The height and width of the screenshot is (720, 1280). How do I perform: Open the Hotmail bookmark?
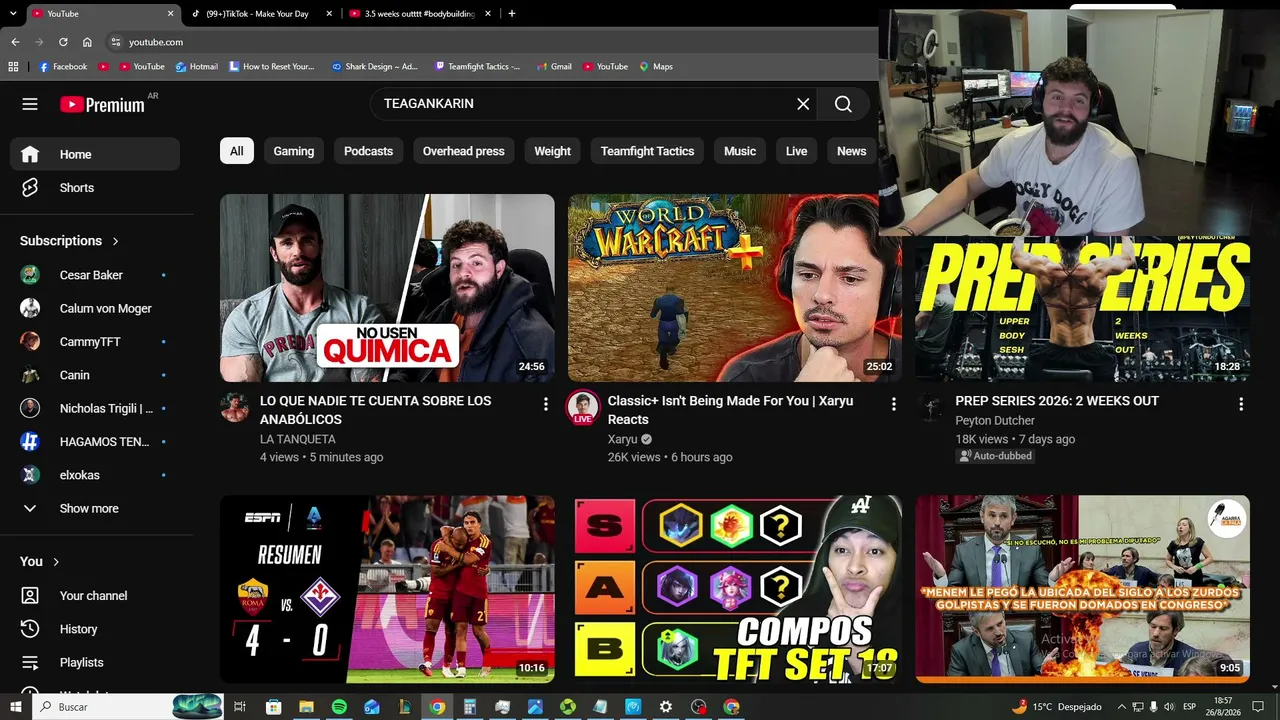pyautogui.click(x=196, y=67)
